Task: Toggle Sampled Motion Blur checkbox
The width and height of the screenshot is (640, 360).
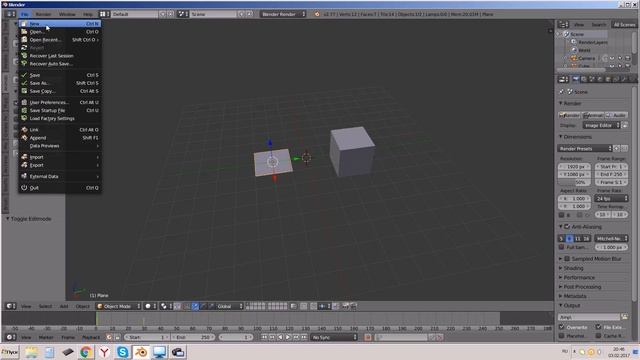Action: coord(567,259)
